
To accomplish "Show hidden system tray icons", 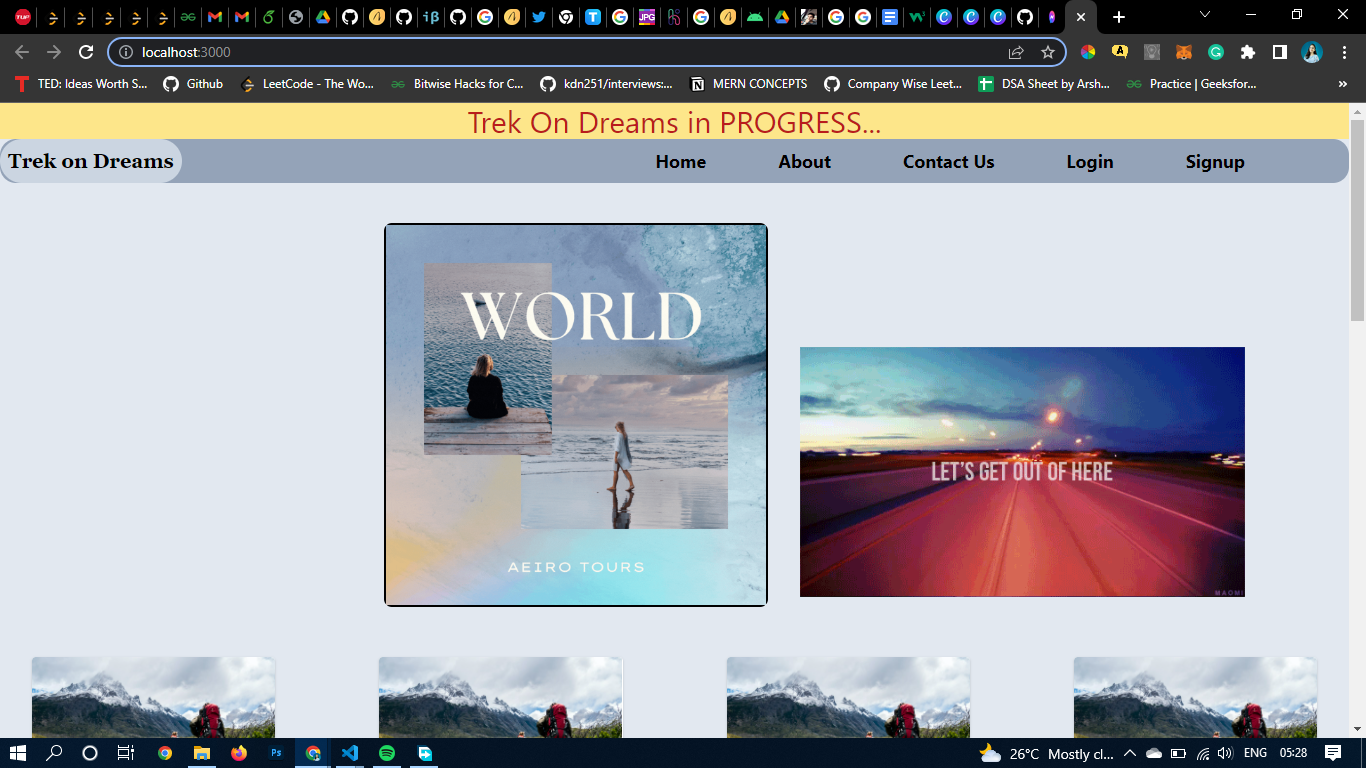I will (x=1129, y=753).
